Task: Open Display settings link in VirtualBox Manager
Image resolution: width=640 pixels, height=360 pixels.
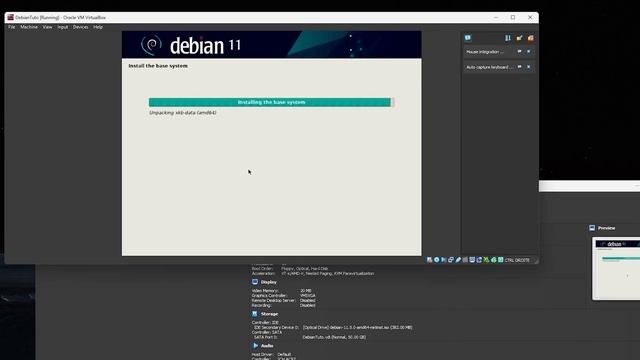Action: pos(269,282)
